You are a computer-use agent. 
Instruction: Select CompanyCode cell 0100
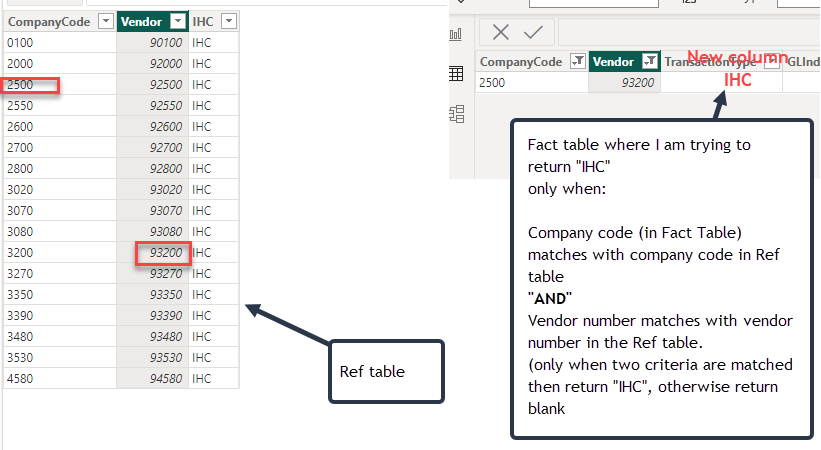60,42
